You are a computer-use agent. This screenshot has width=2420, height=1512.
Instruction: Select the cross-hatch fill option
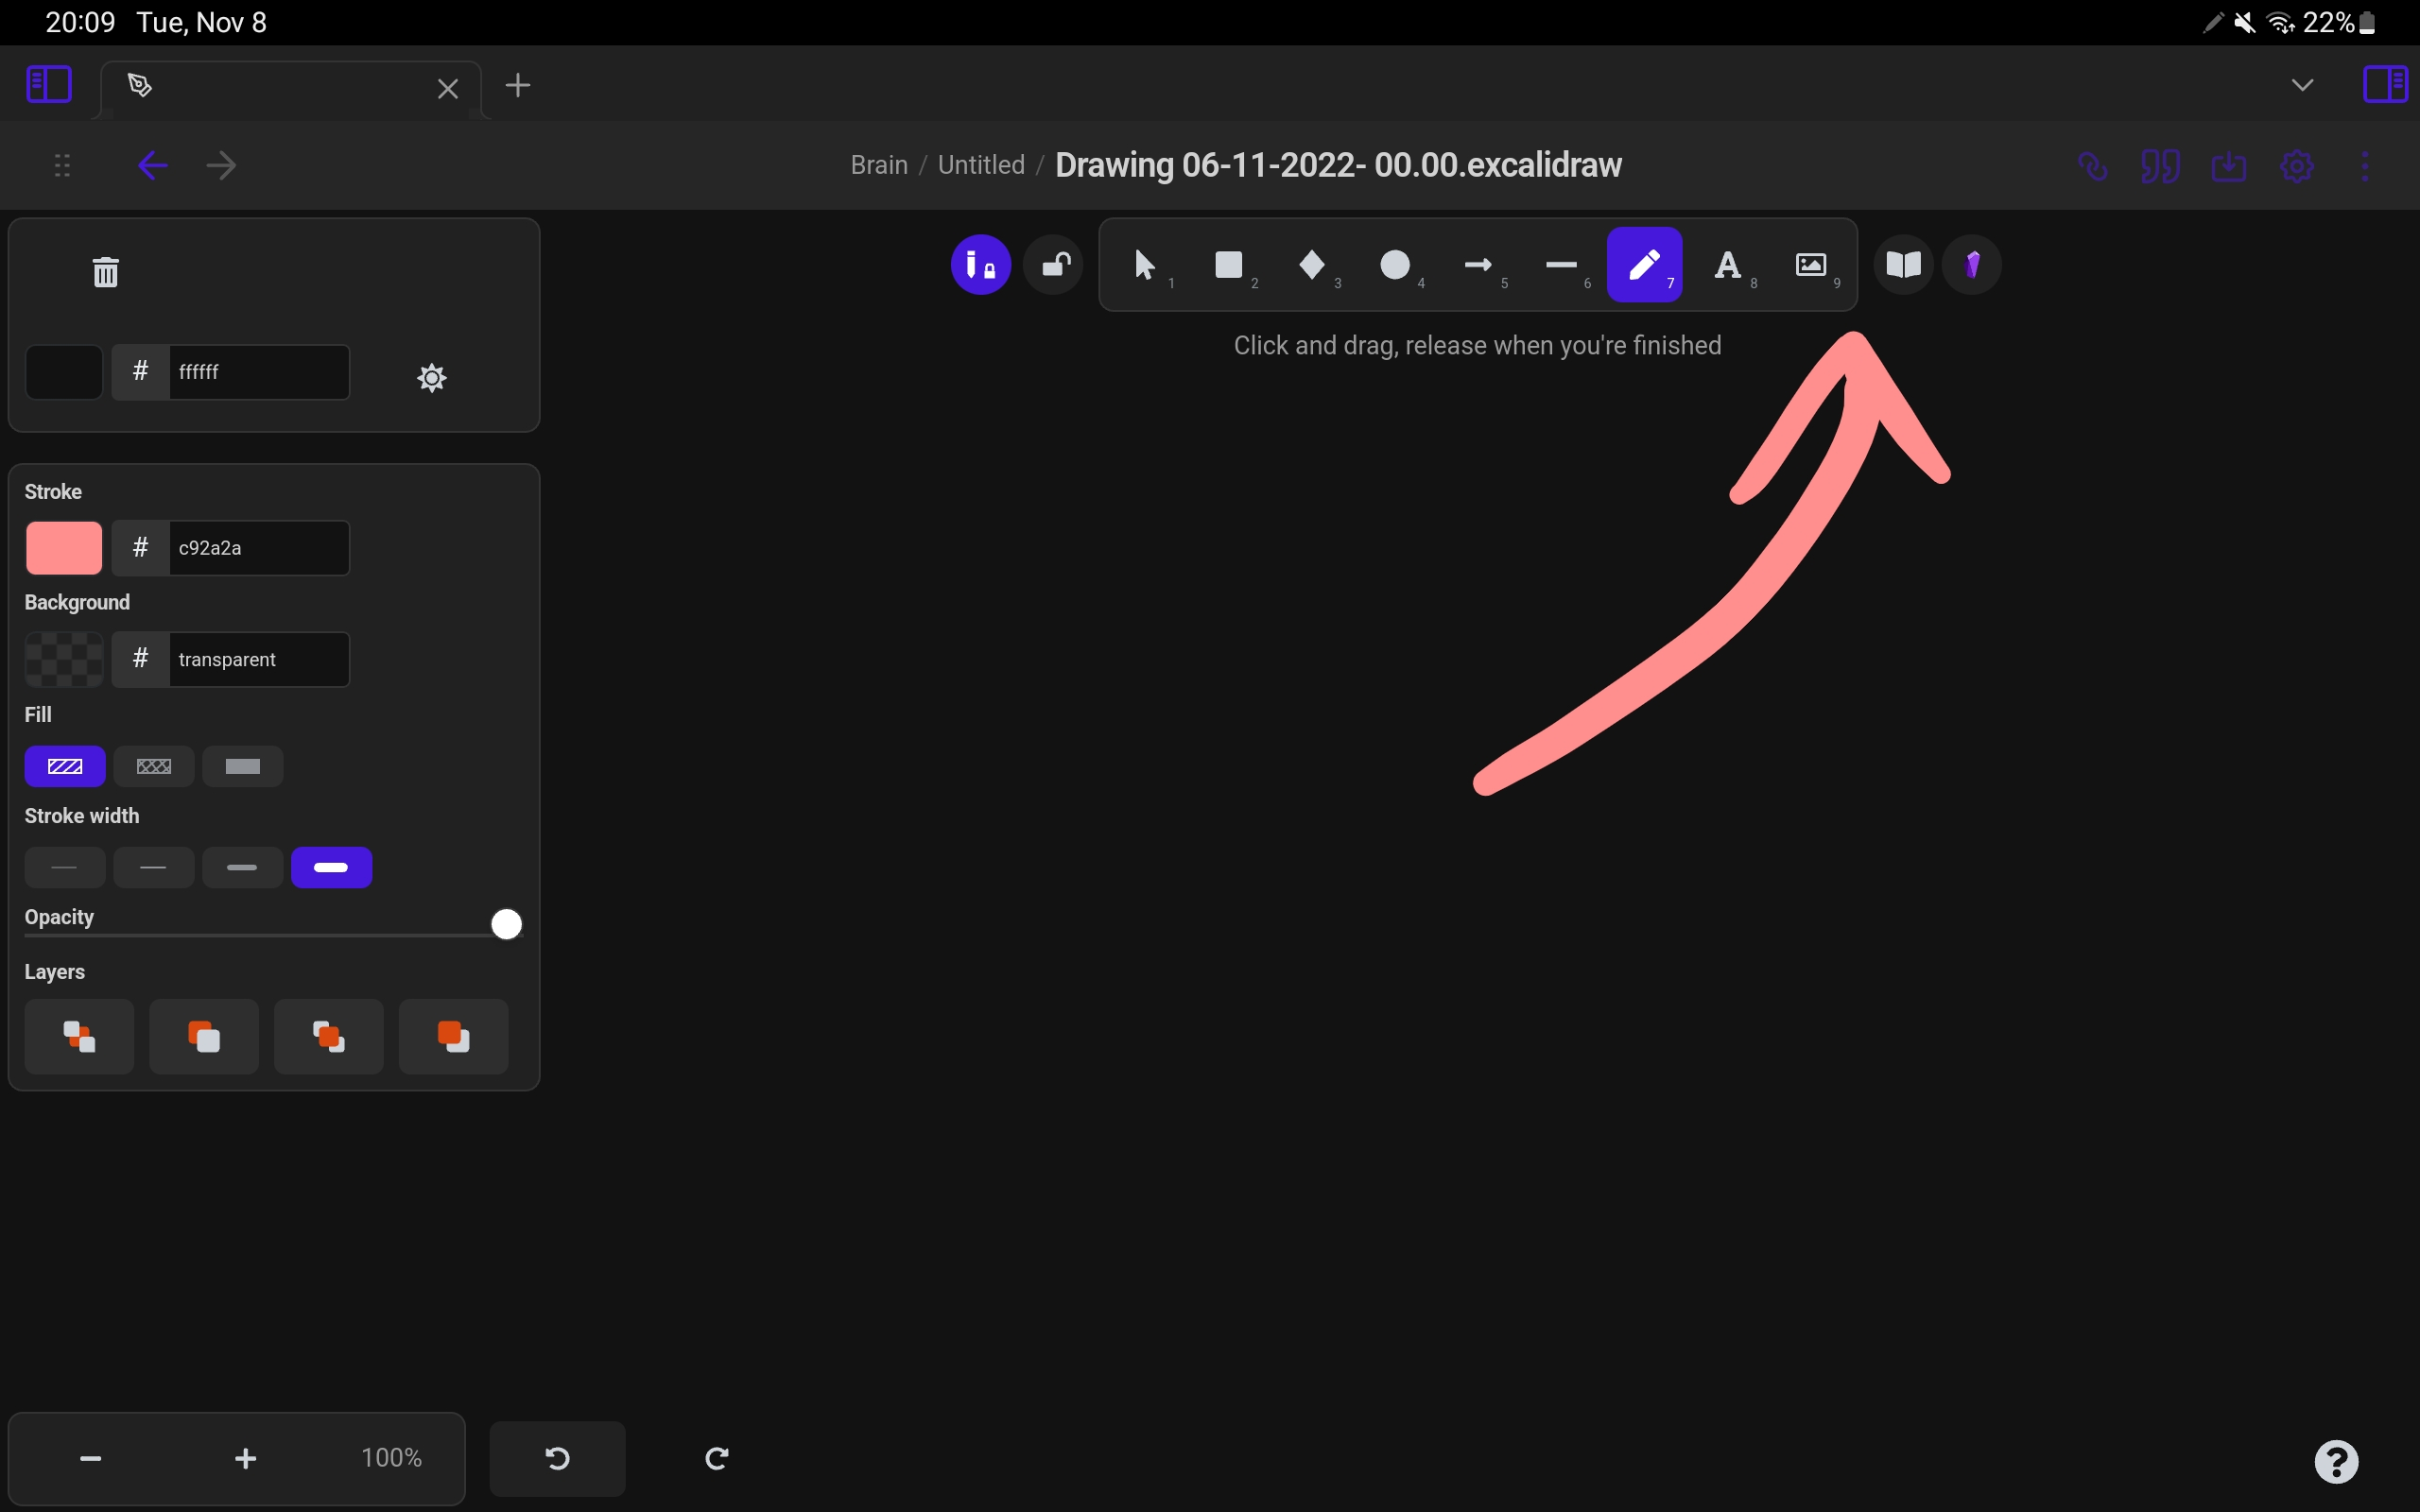coord(154,767)
